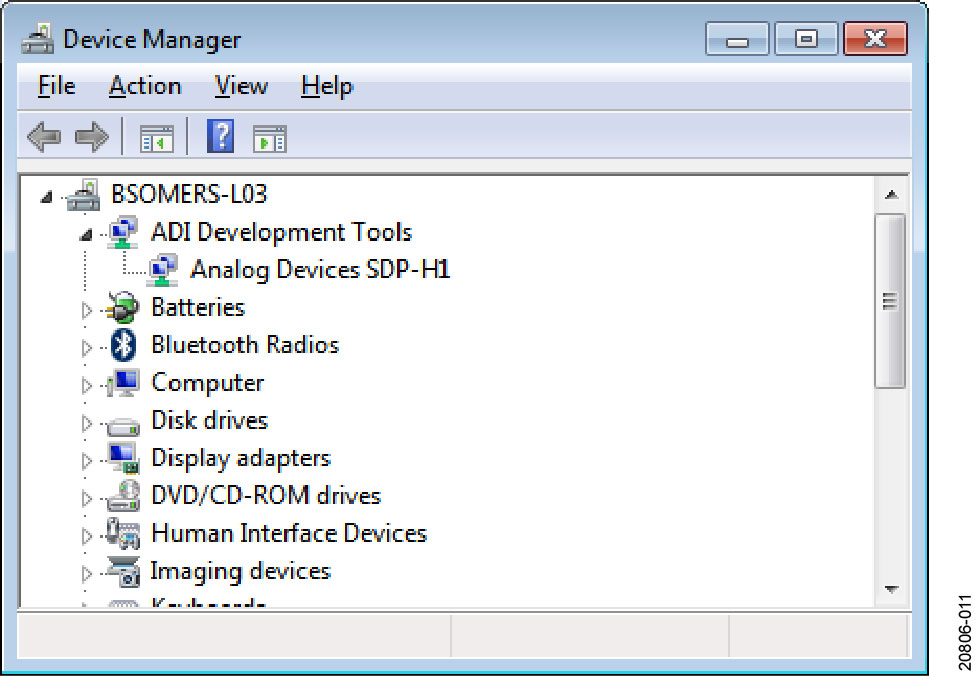Click the scrollbar down arrow
Viewport: 977px width, 676px height.
point(891,589)
